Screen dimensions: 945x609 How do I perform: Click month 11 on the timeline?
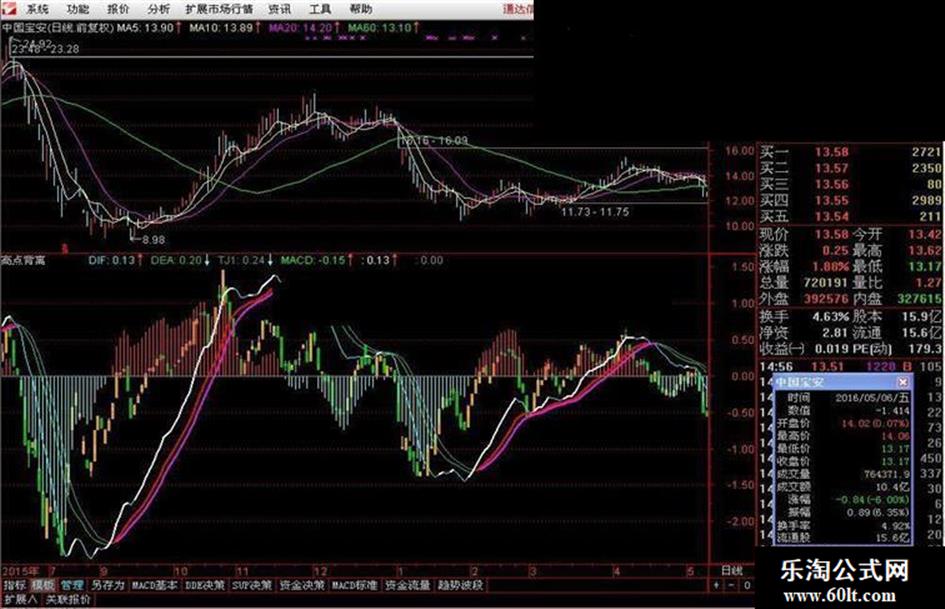click(242, 570)
